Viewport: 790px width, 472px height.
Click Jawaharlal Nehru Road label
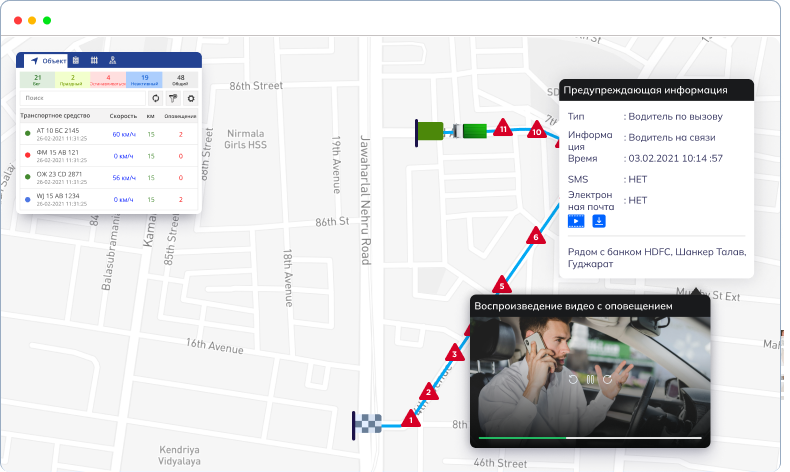coord(365,200)
